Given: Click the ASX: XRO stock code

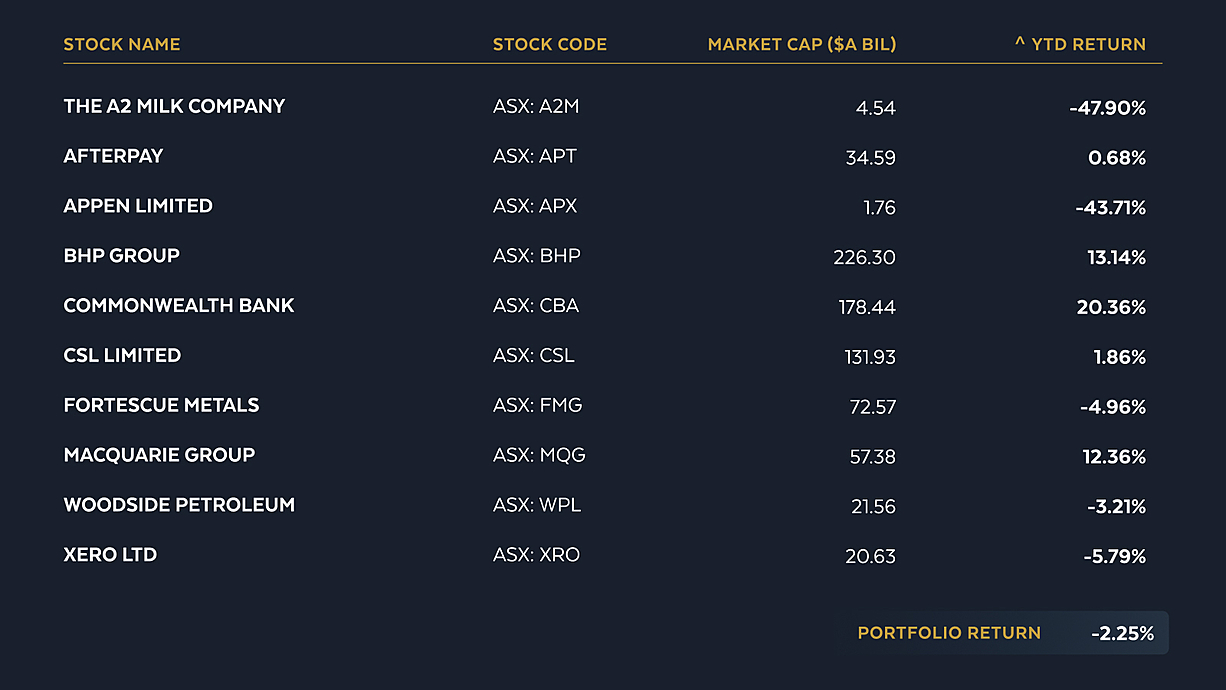Looking at the screenshot, I should (536, 556).
